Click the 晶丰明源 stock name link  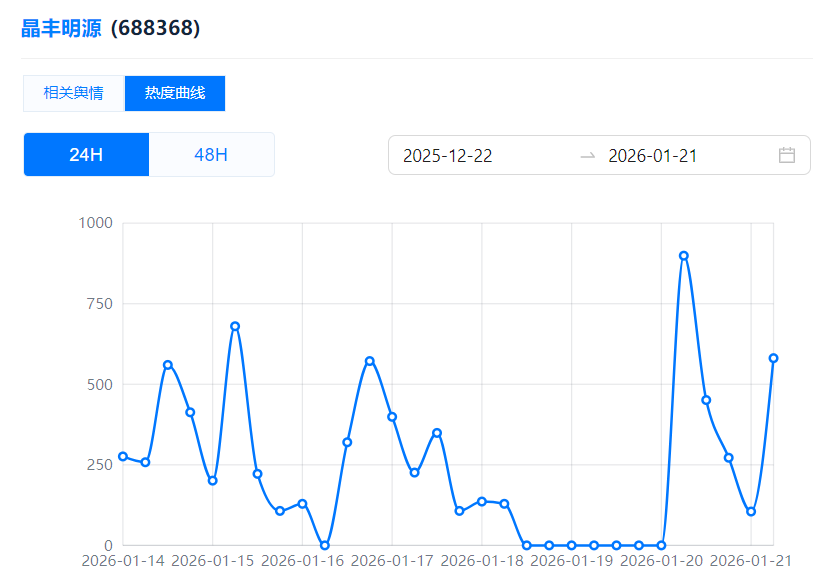61,28
